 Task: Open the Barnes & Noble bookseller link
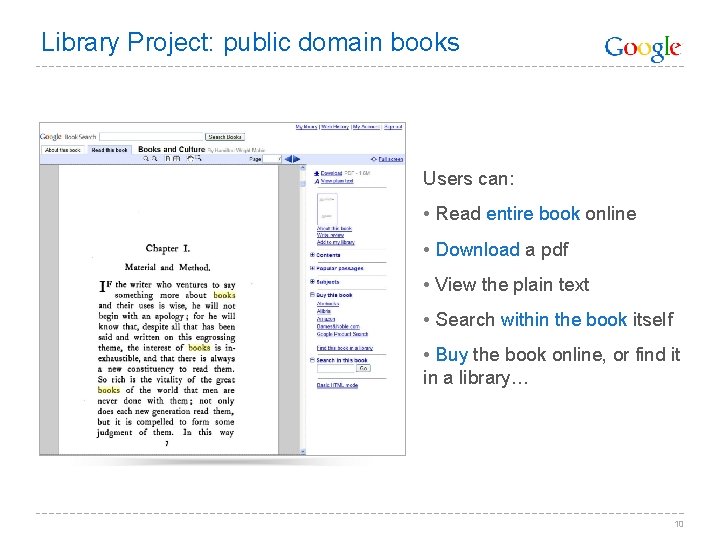(x=338, y=326)
